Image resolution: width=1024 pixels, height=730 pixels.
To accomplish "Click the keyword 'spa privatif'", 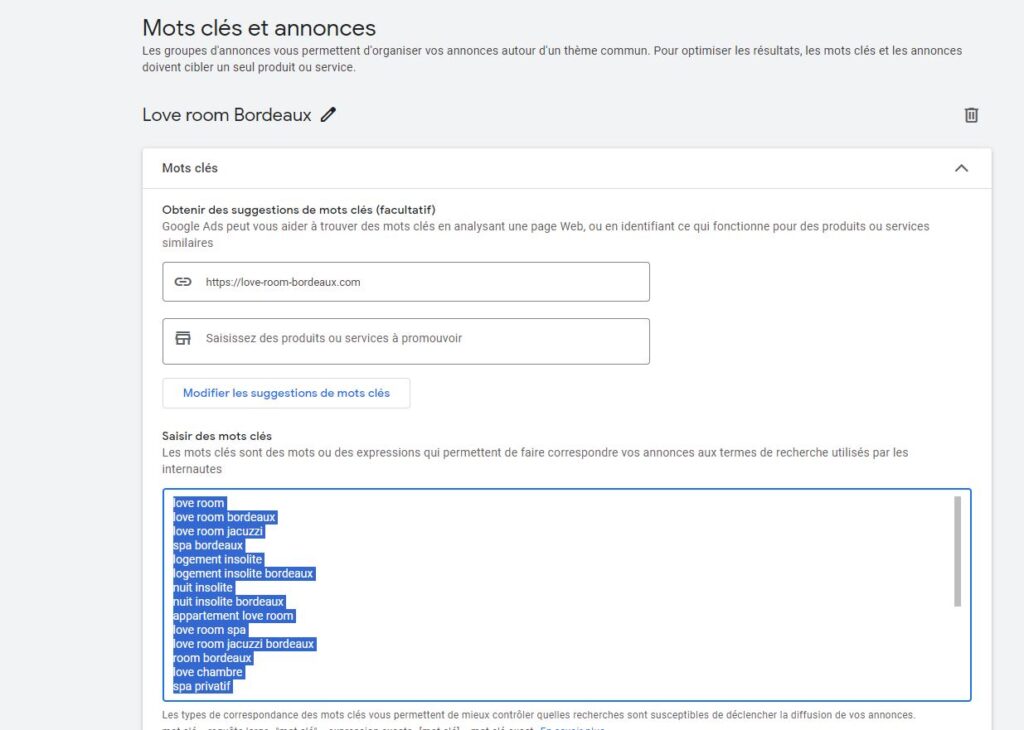I will 202,686.
